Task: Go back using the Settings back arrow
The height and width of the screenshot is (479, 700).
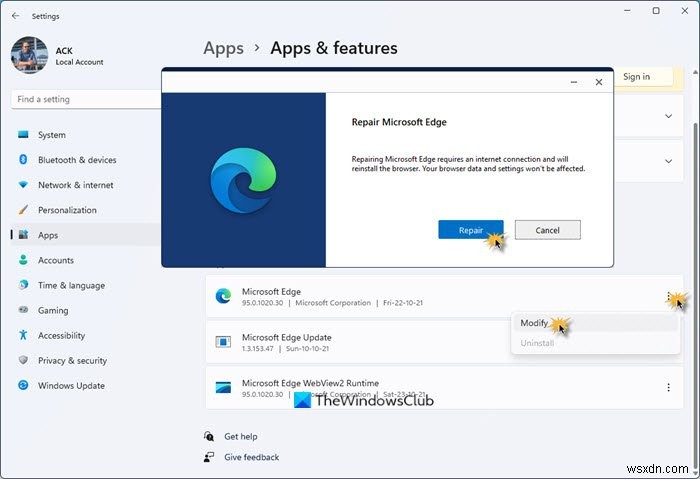Action: pos(16,16)
